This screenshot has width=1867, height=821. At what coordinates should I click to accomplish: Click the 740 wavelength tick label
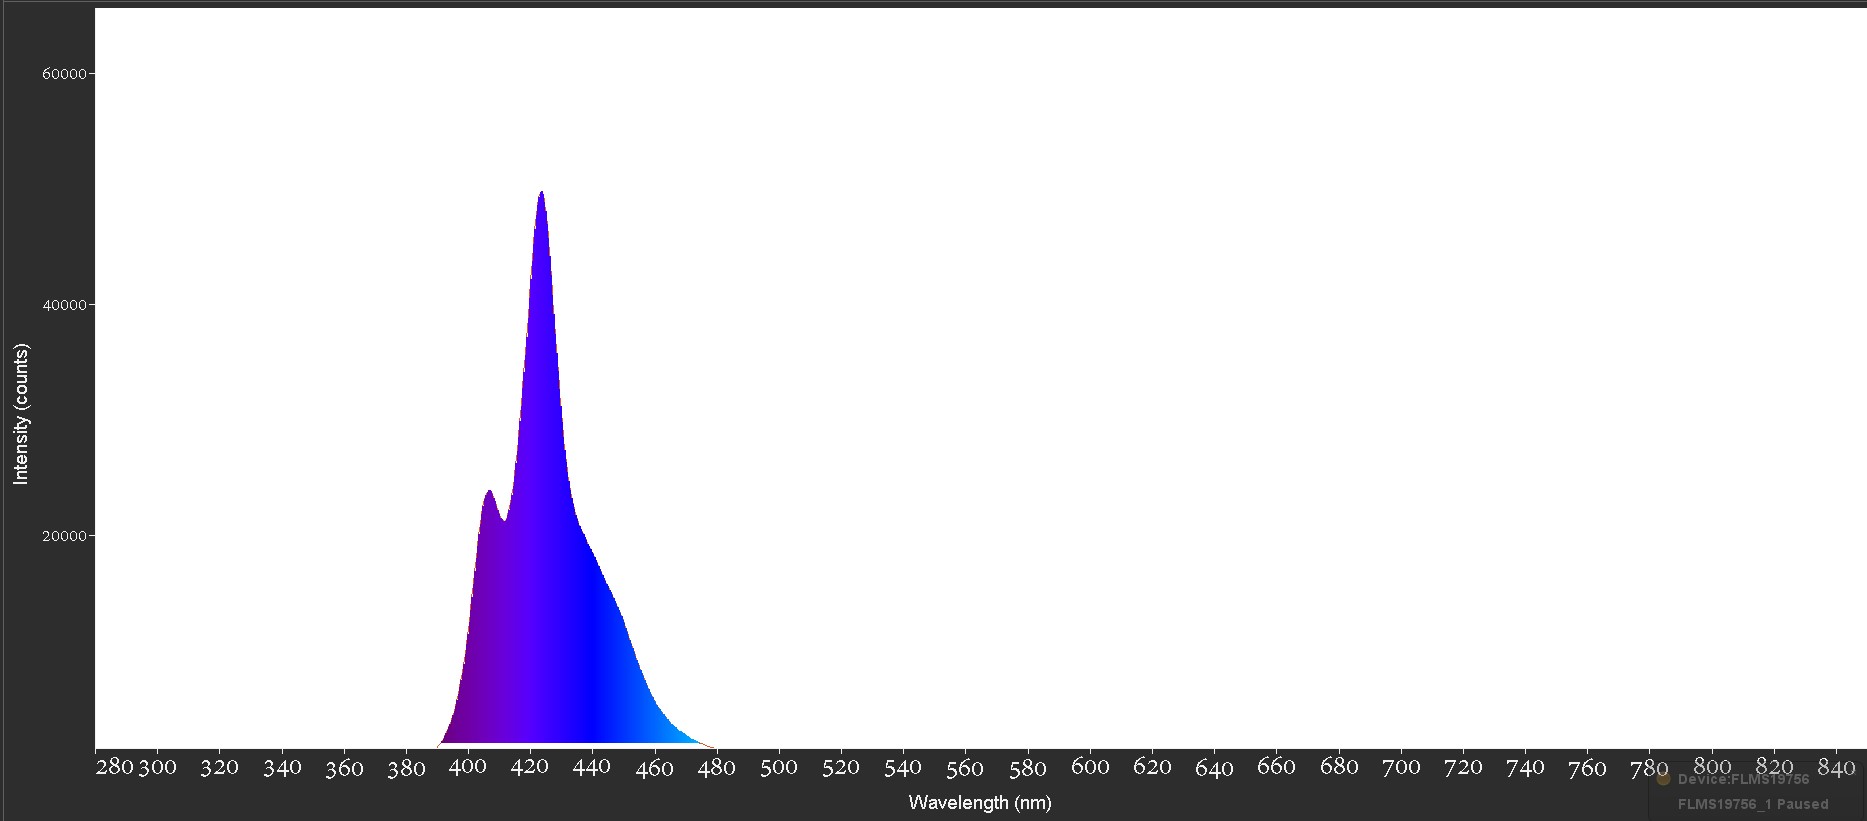[x=1525, y=767]
